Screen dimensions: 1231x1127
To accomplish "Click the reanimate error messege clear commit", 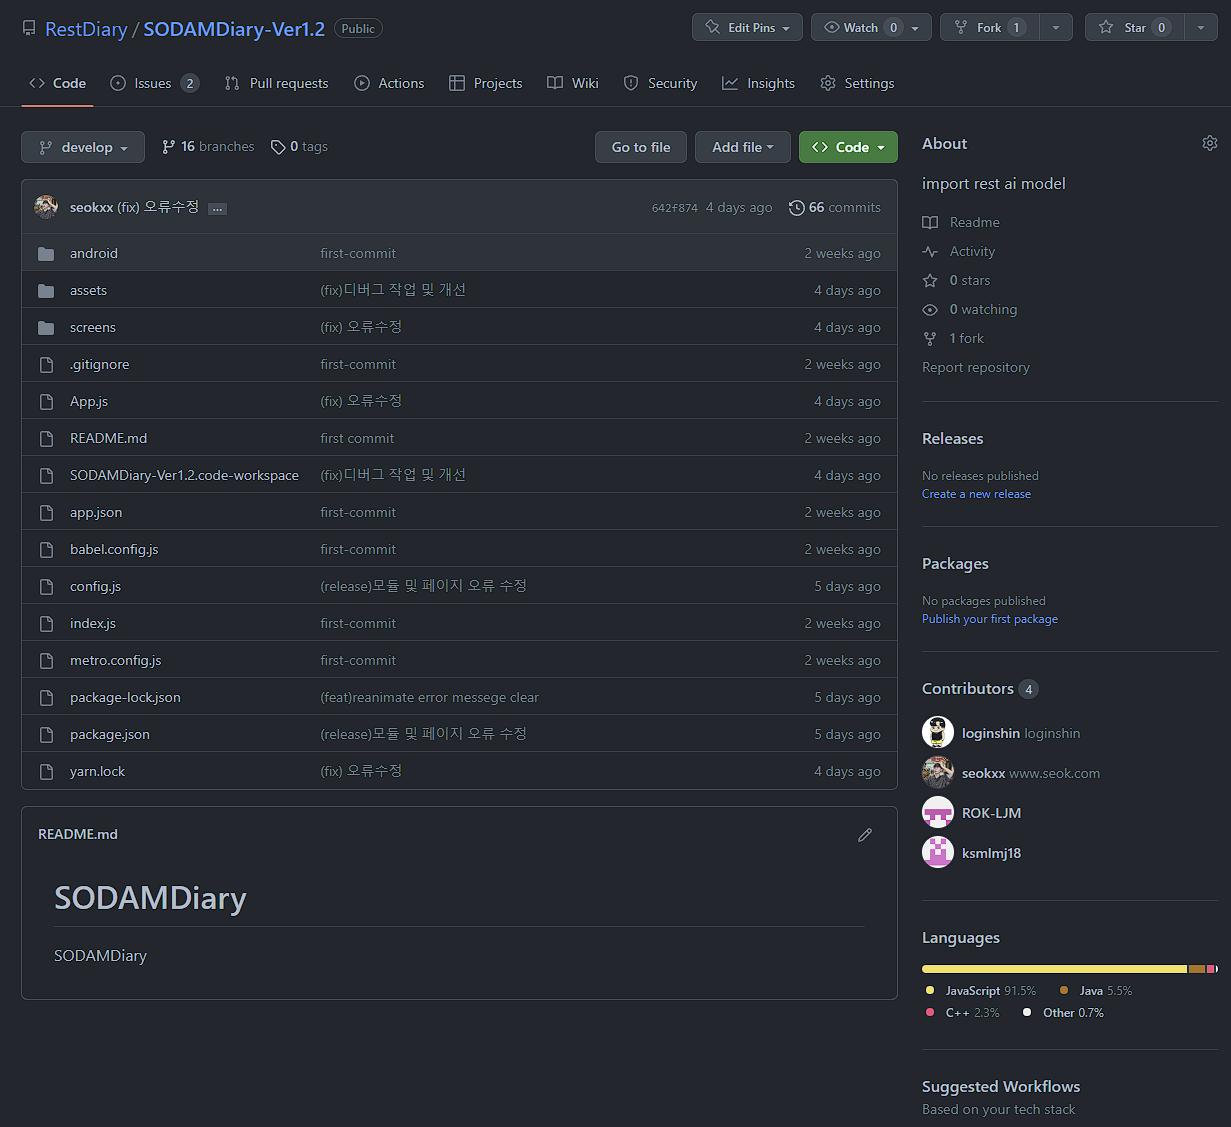I will pyautogui.click(x=429, y=697).
